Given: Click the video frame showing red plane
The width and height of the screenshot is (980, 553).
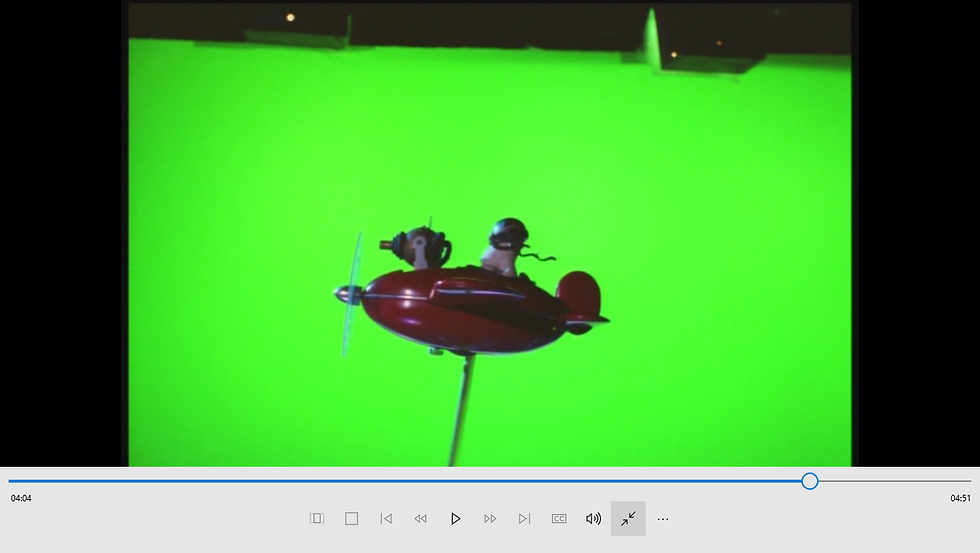Looking at the screenshot, I should 489,234.
